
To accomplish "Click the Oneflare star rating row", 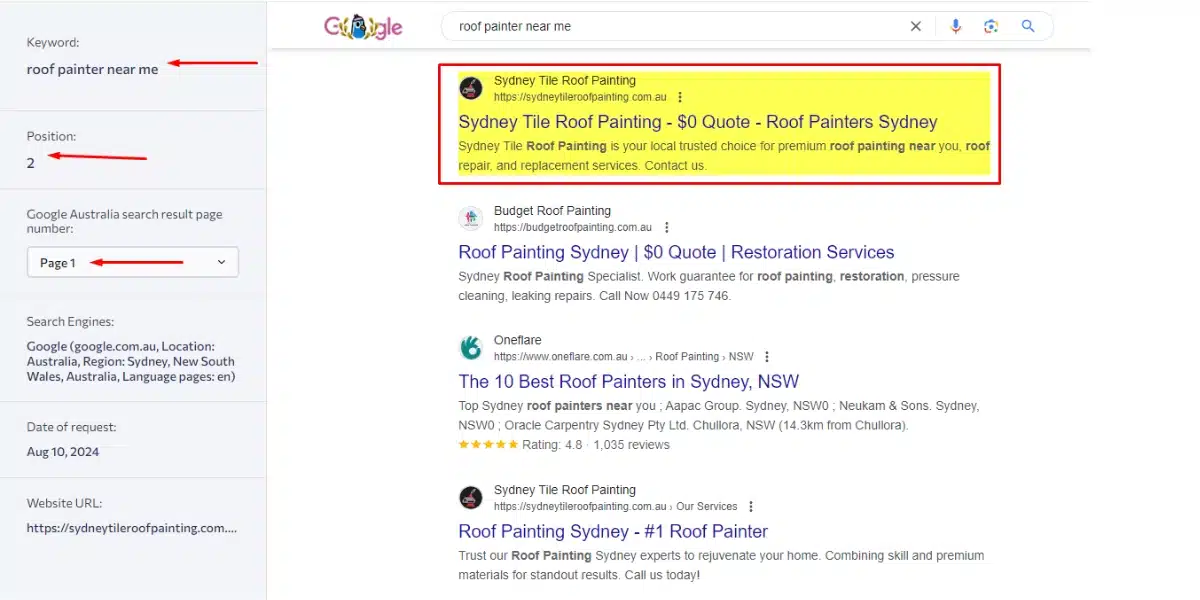I will point(564,445).
